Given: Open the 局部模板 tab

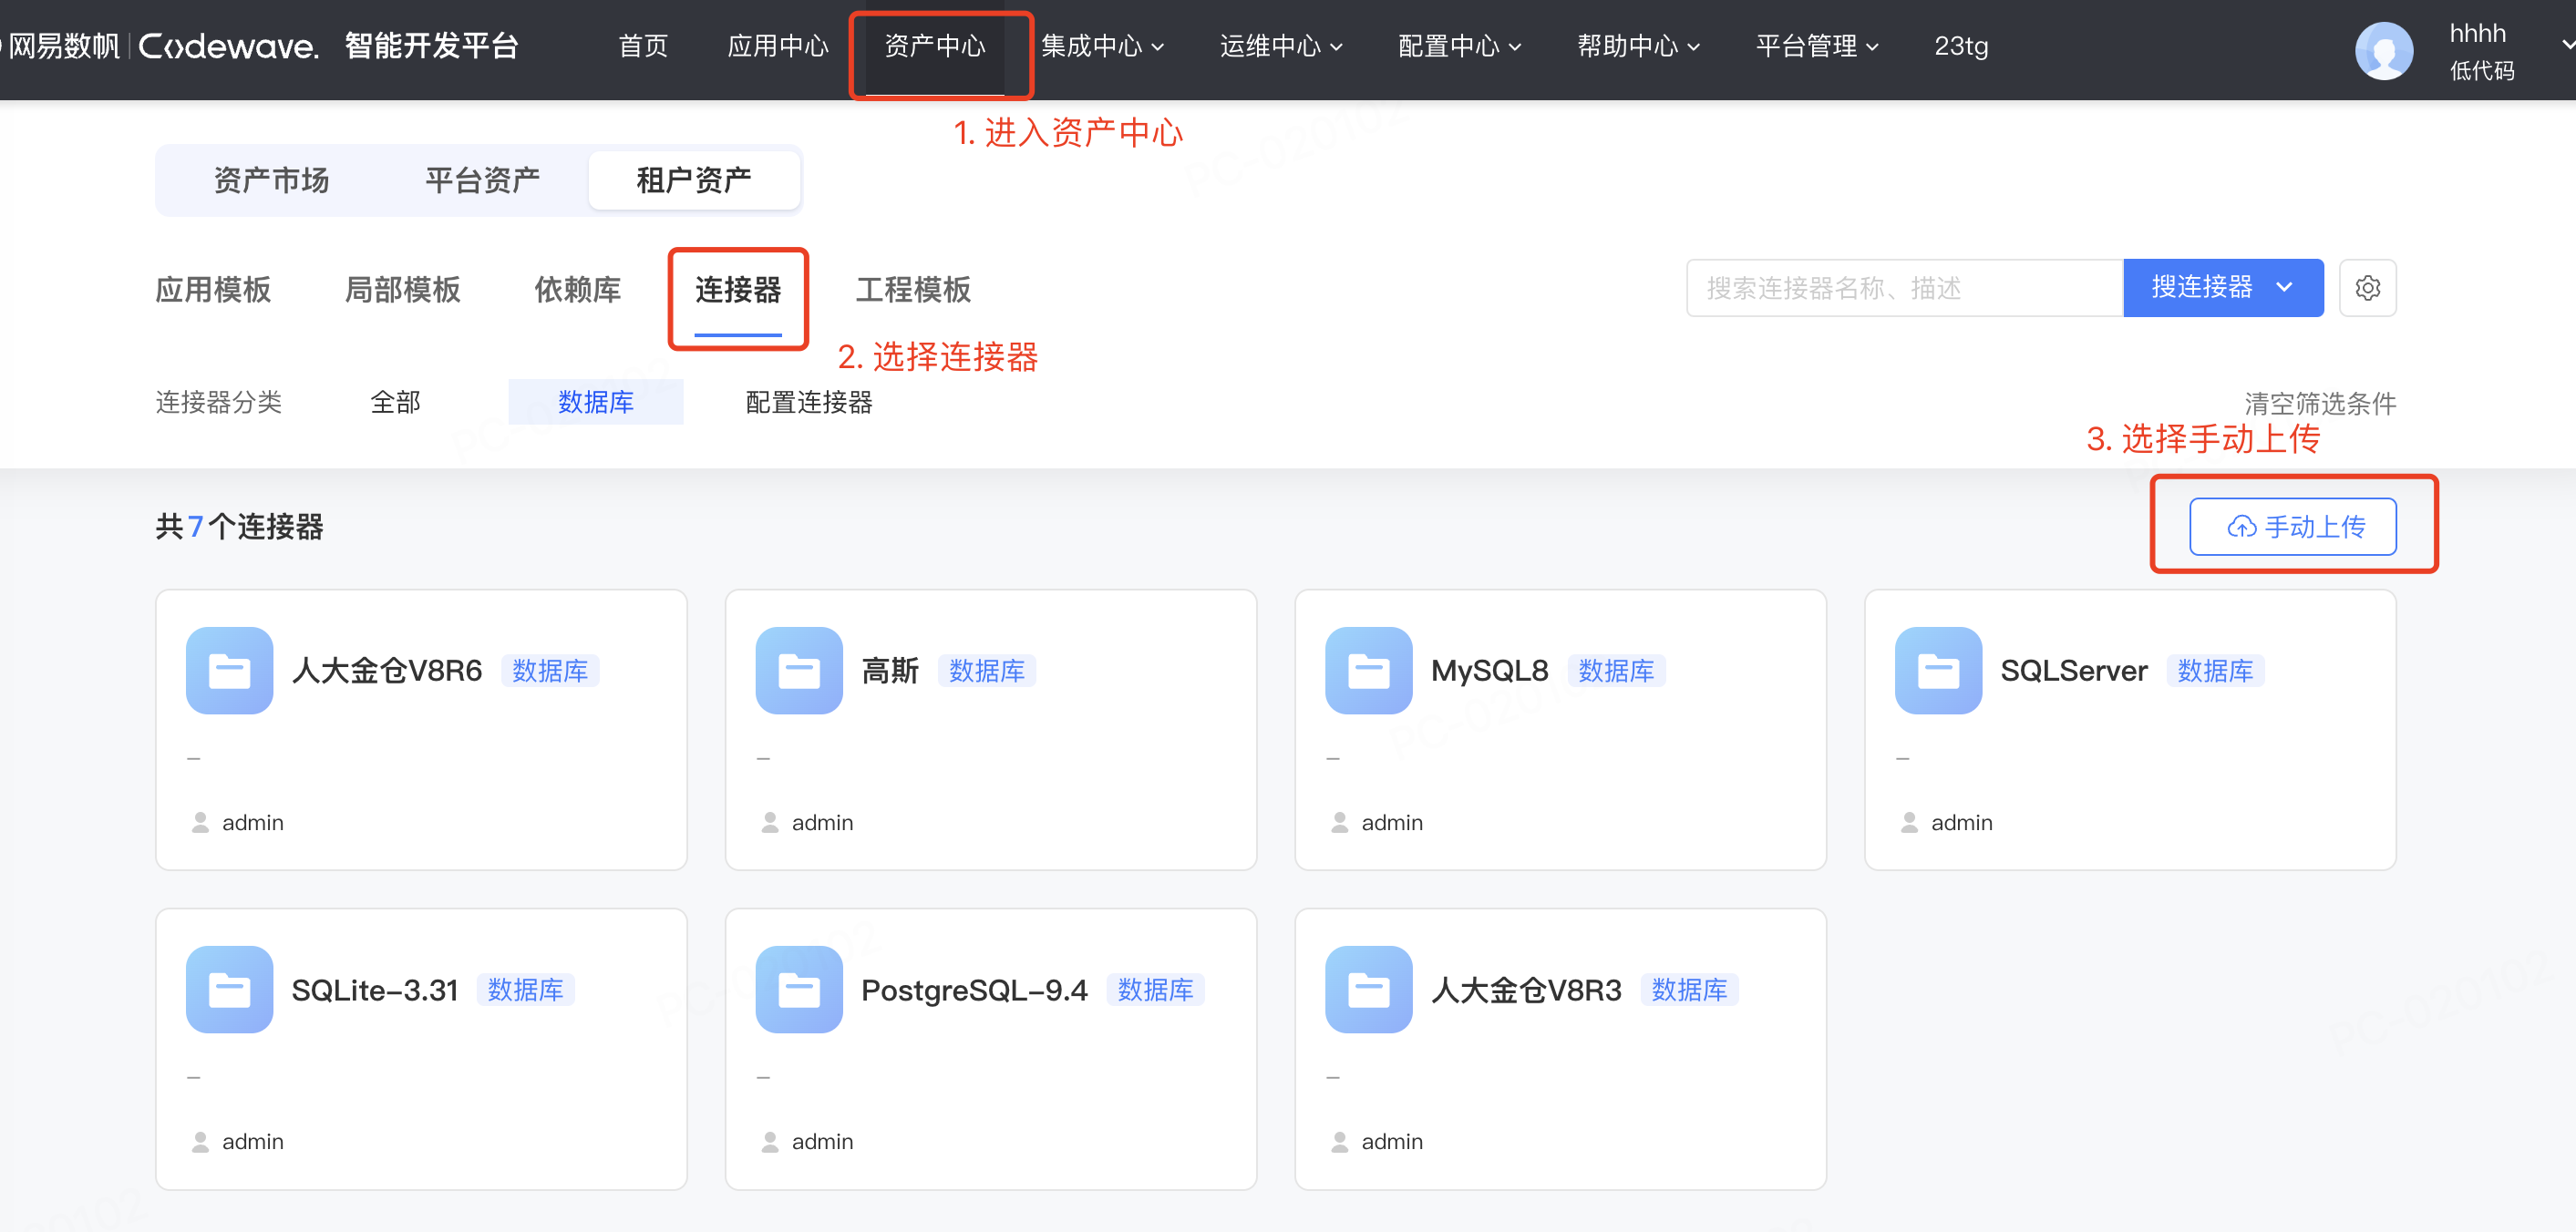Looking at the screenshot, I should click(402, 290).
